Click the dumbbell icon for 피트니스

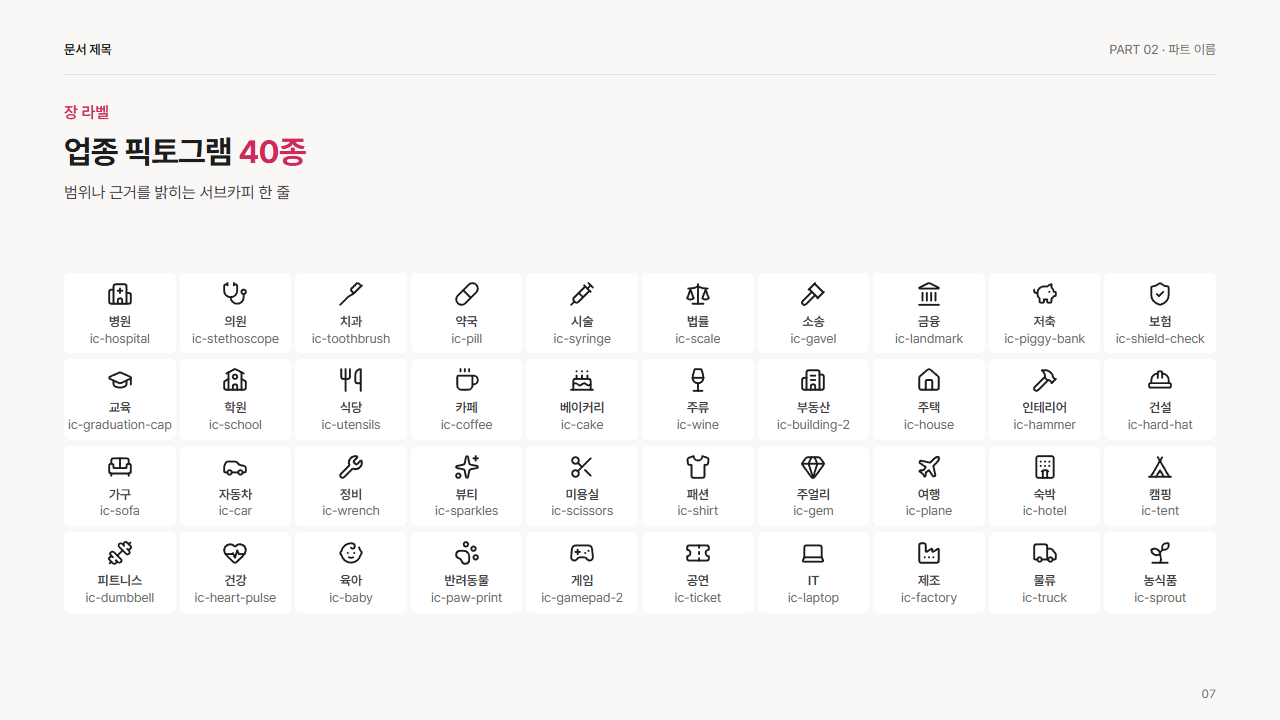tap(120, 553)
